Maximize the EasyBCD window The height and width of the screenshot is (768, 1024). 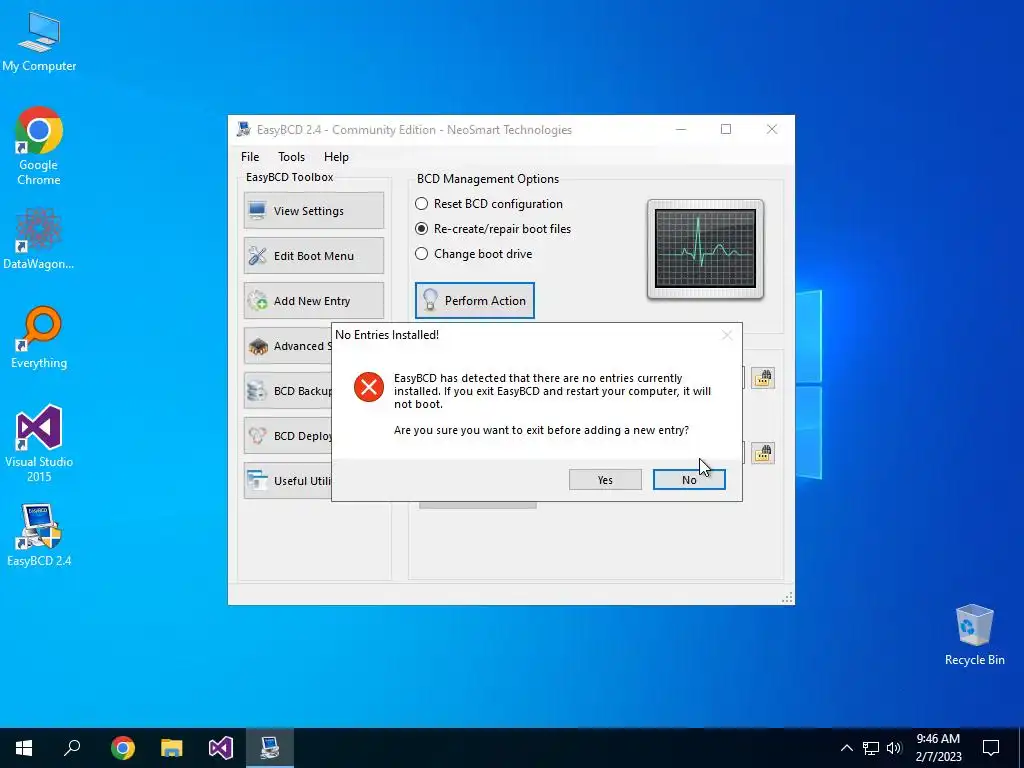pyautogui.click(x=726, y=129)
